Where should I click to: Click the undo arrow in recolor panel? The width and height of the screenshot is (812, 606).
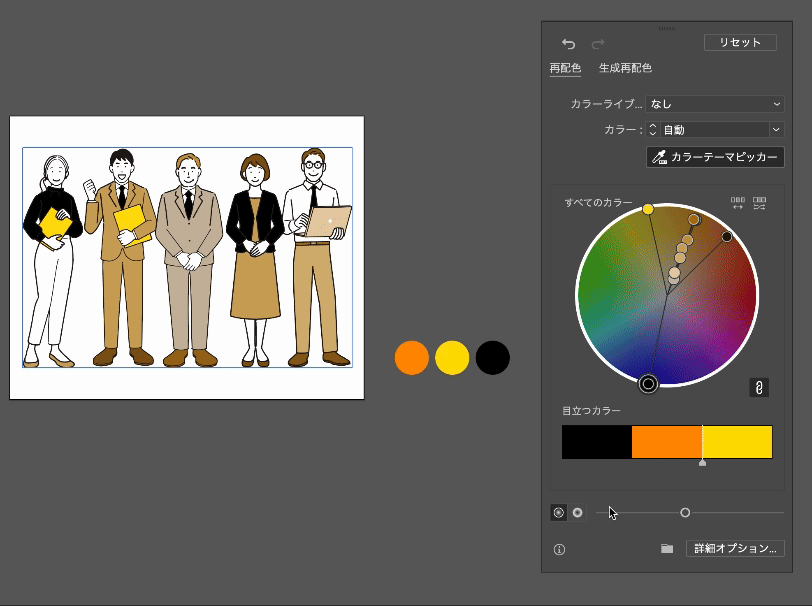click(x=568, y=44)
